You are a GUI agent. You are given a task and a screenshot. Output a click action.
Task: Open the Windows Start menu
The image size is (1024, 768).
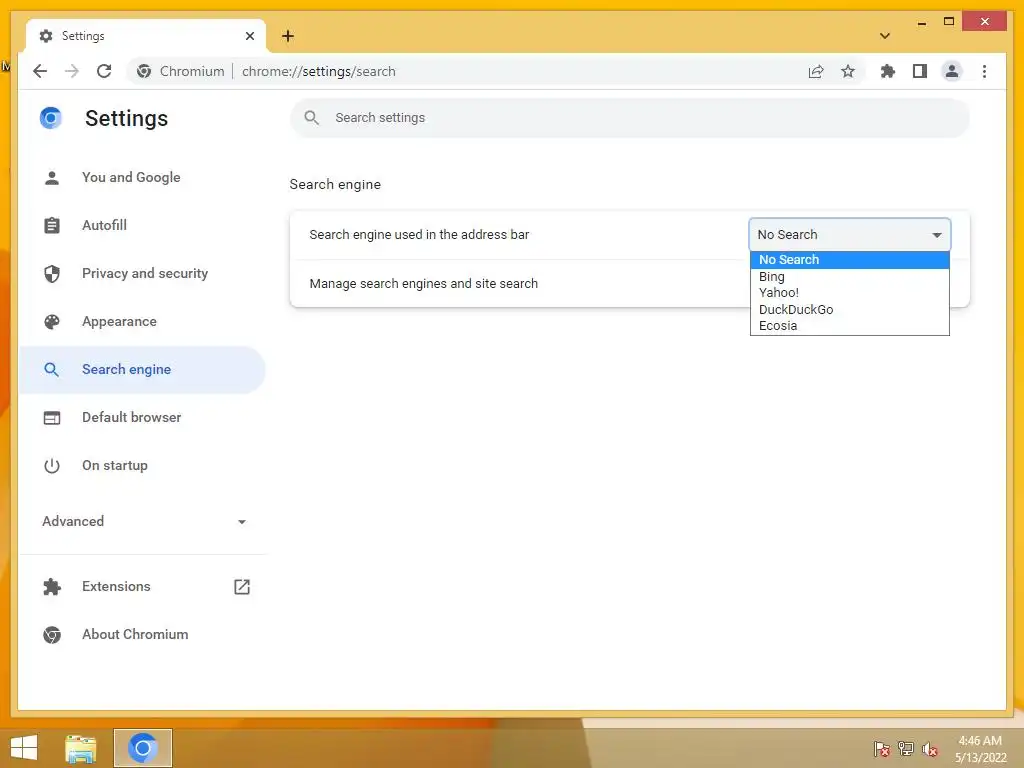24,748
